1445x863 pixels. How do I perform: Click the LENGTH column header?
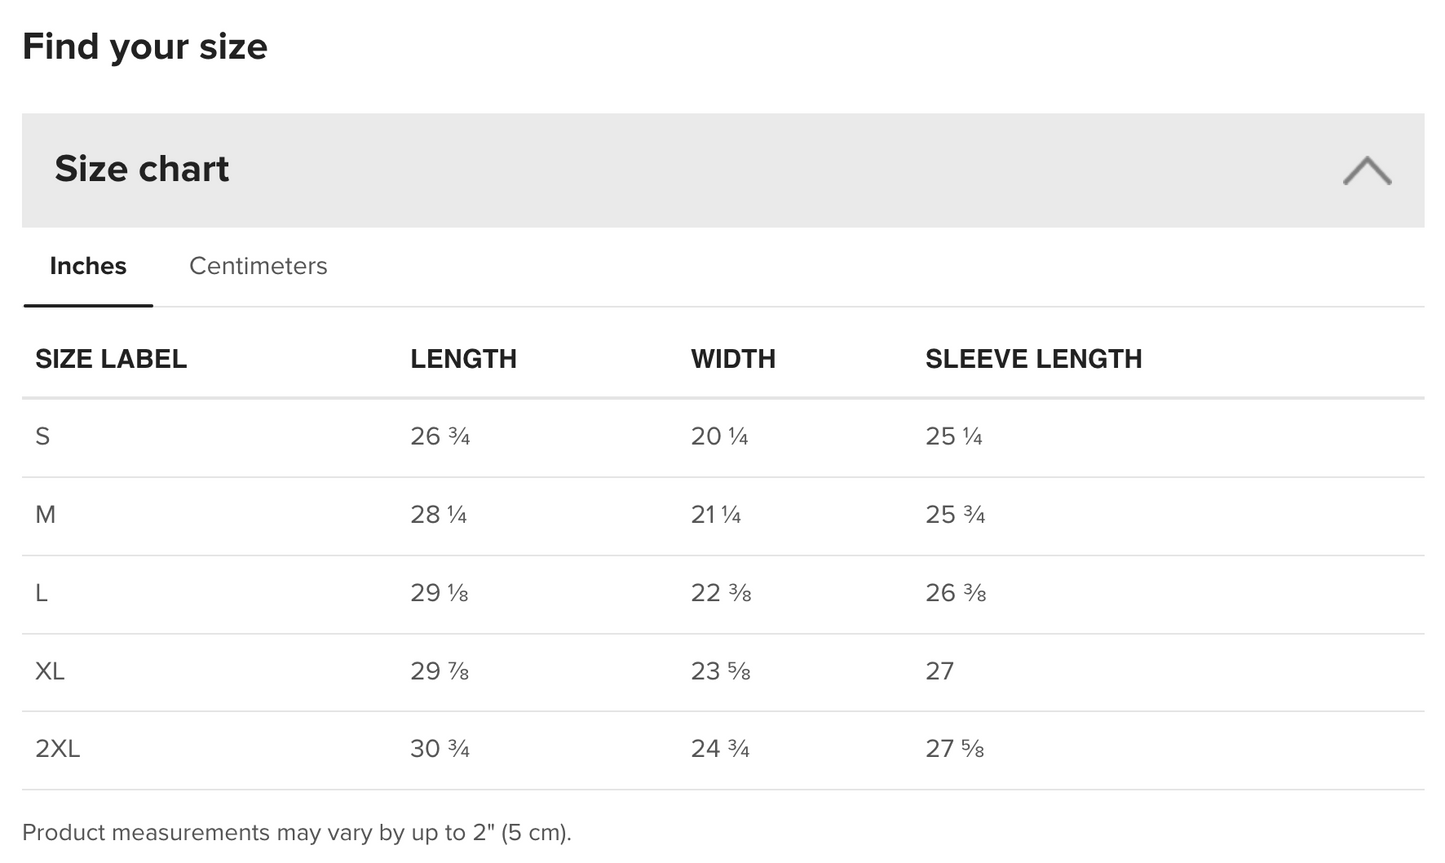(463, 359)
